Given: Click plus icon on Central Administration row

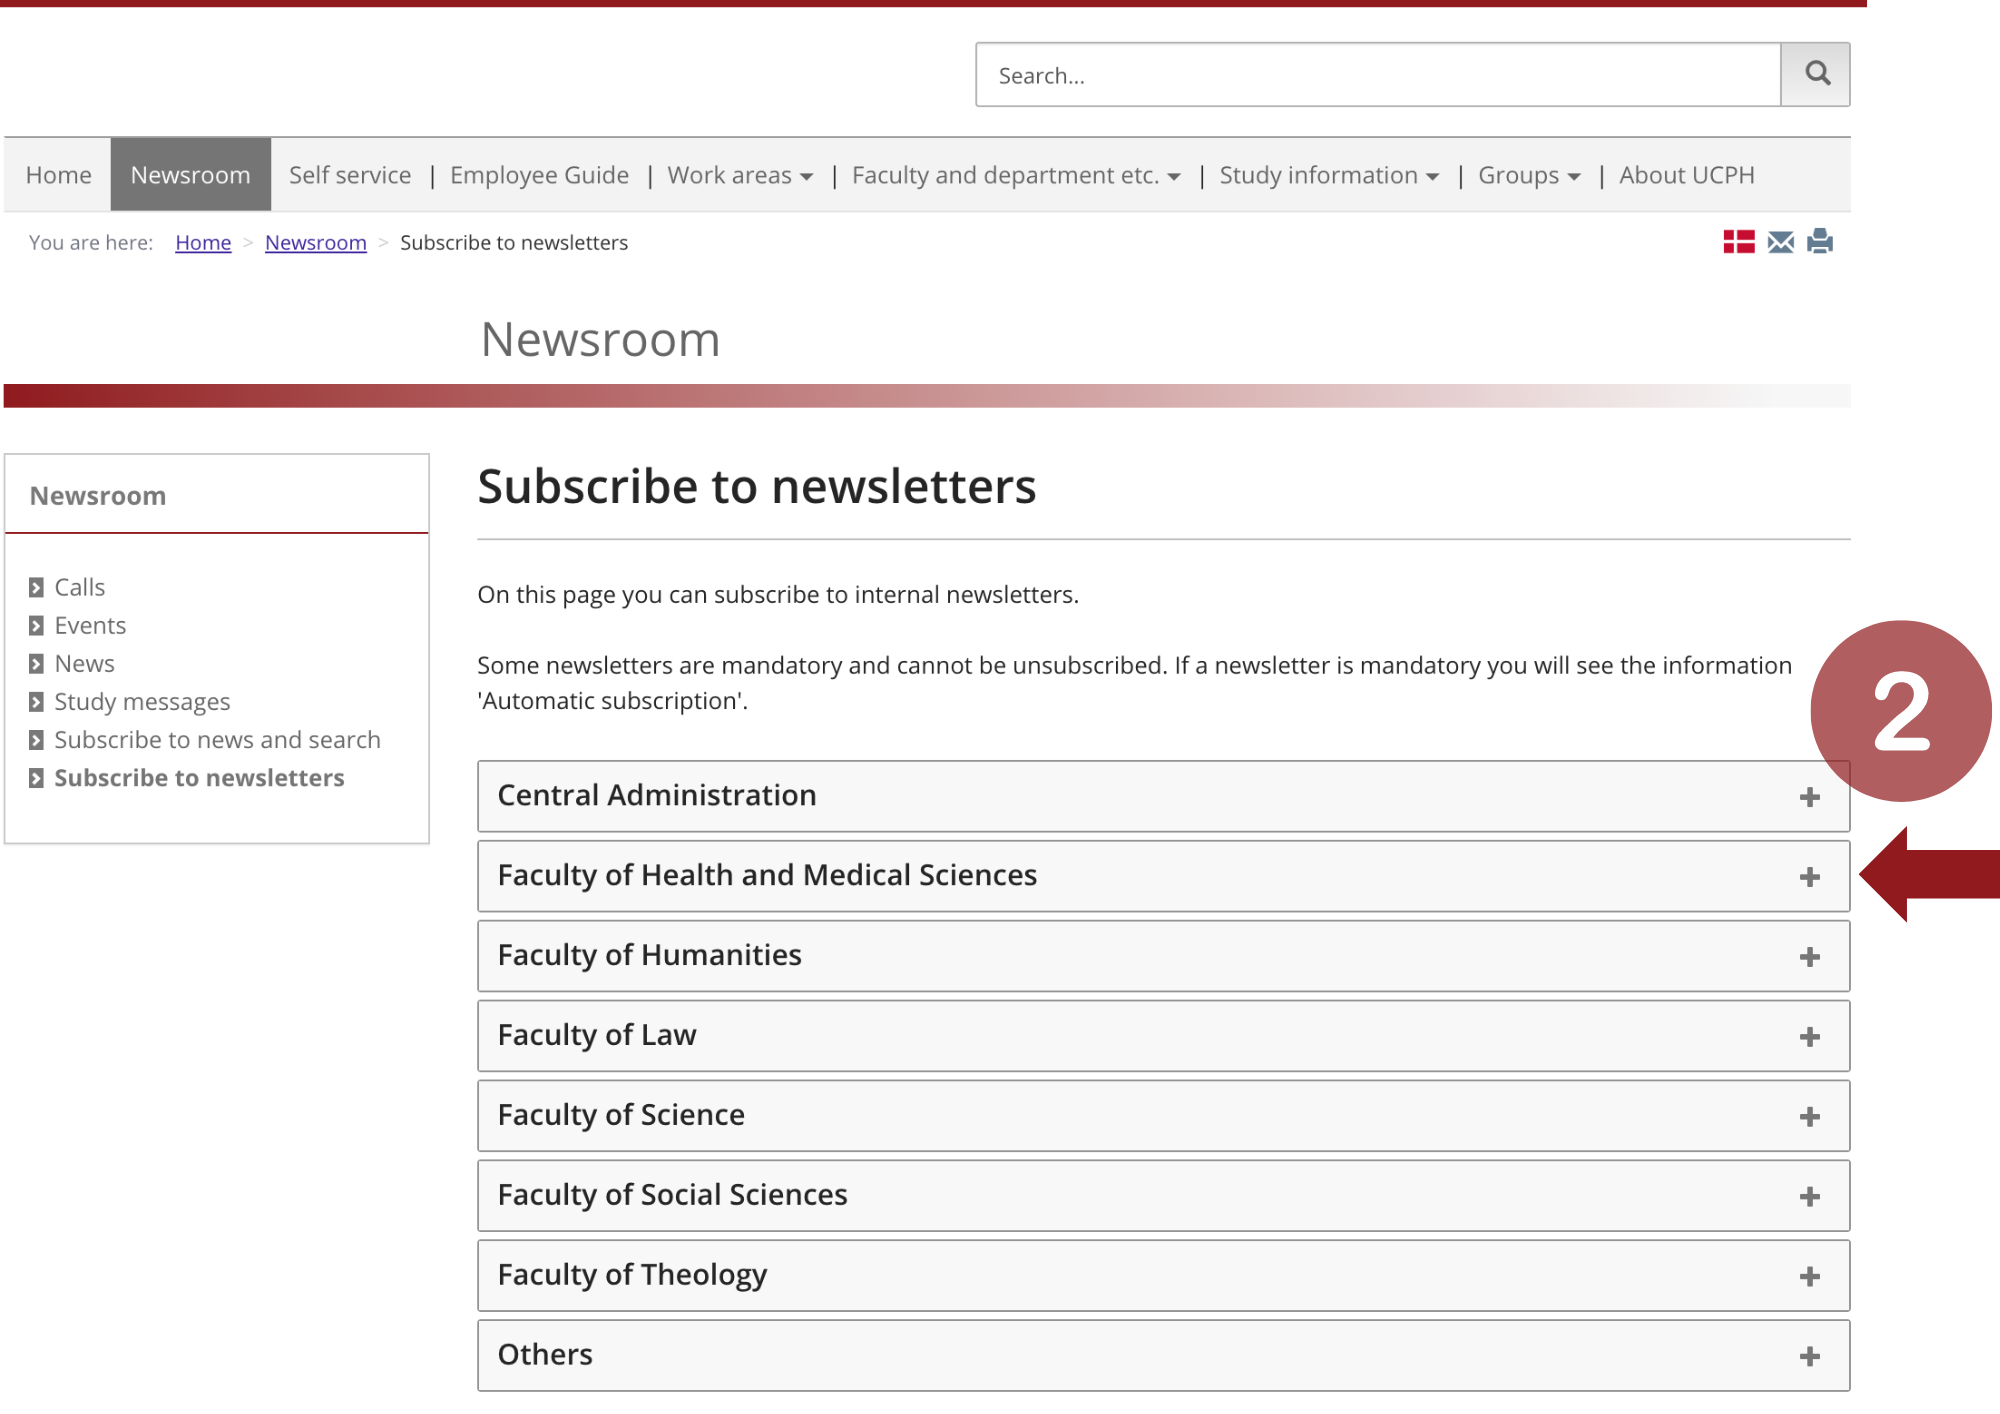Looking at the screenshot, I should 1809,797.
